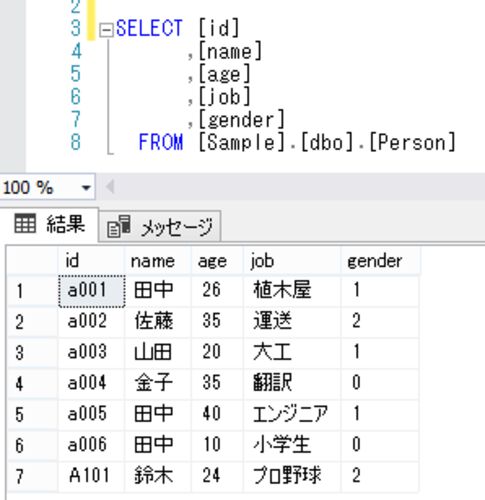Screen dimensions: 485x500
Task: Select the cell containing a001
Action: point(92,291)
